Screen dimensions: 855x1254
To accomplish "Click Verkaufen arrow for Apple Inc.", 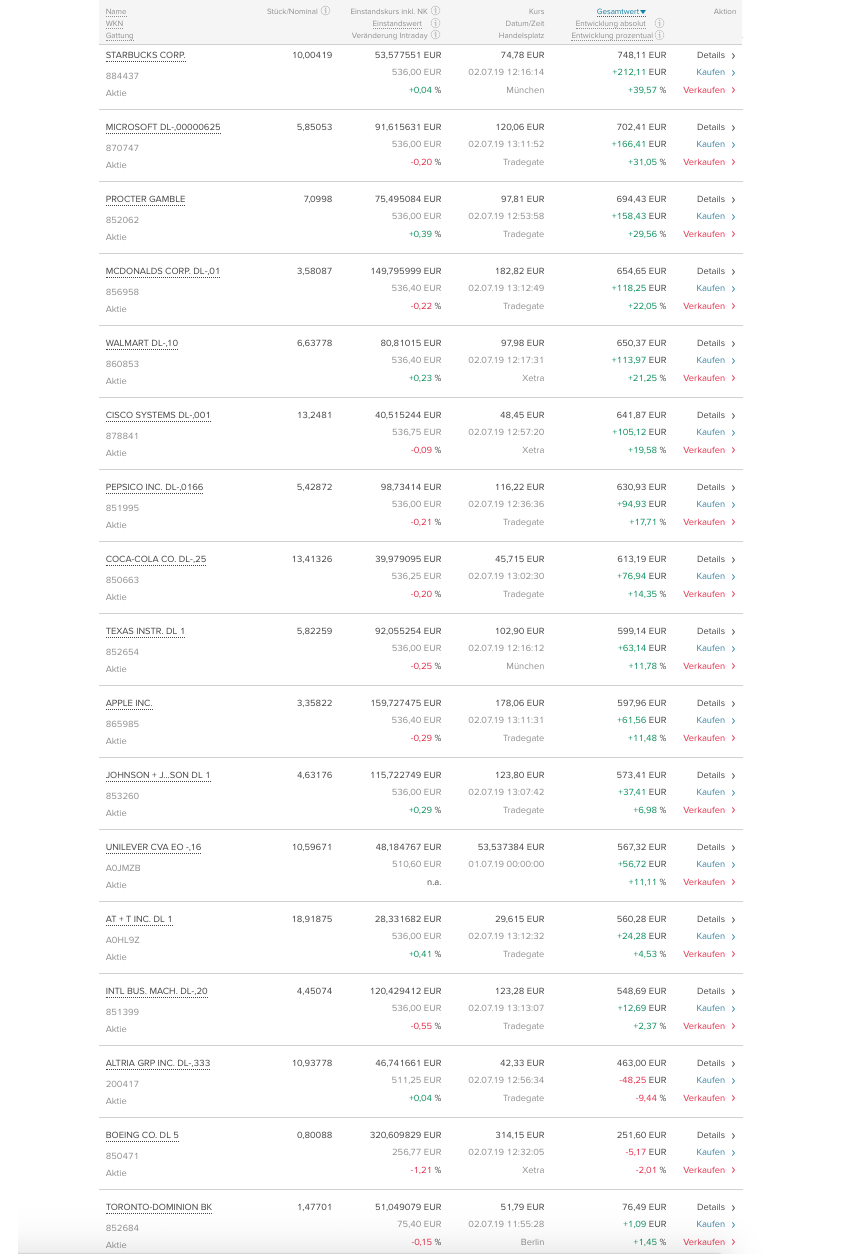I will [733, 738].
